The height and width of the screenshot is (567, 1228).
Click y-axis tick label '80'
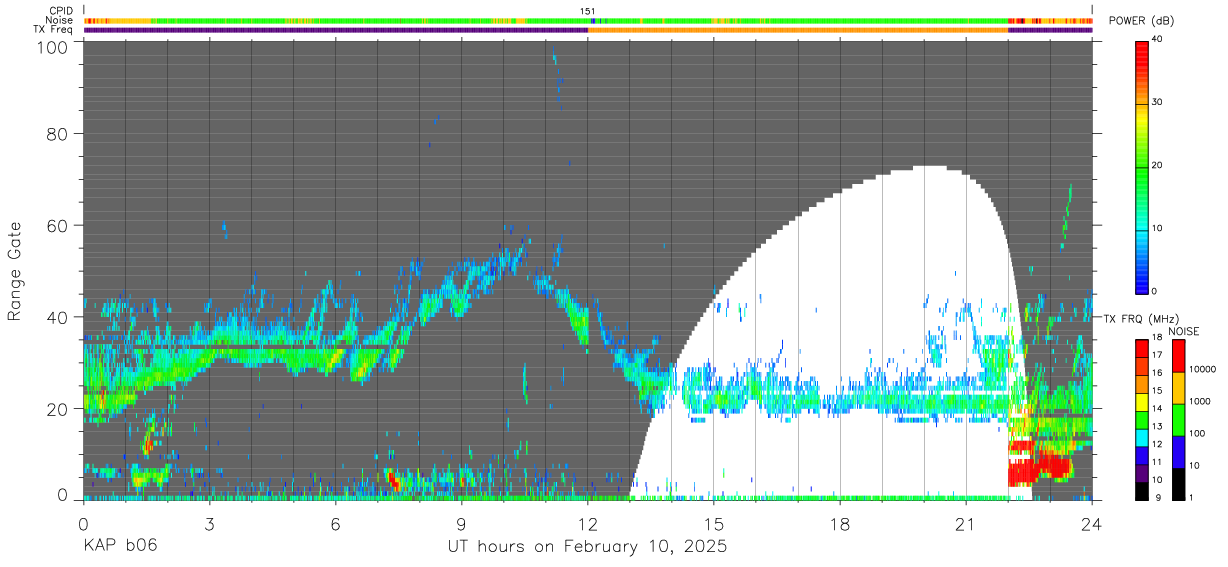(x=58, y=135)
